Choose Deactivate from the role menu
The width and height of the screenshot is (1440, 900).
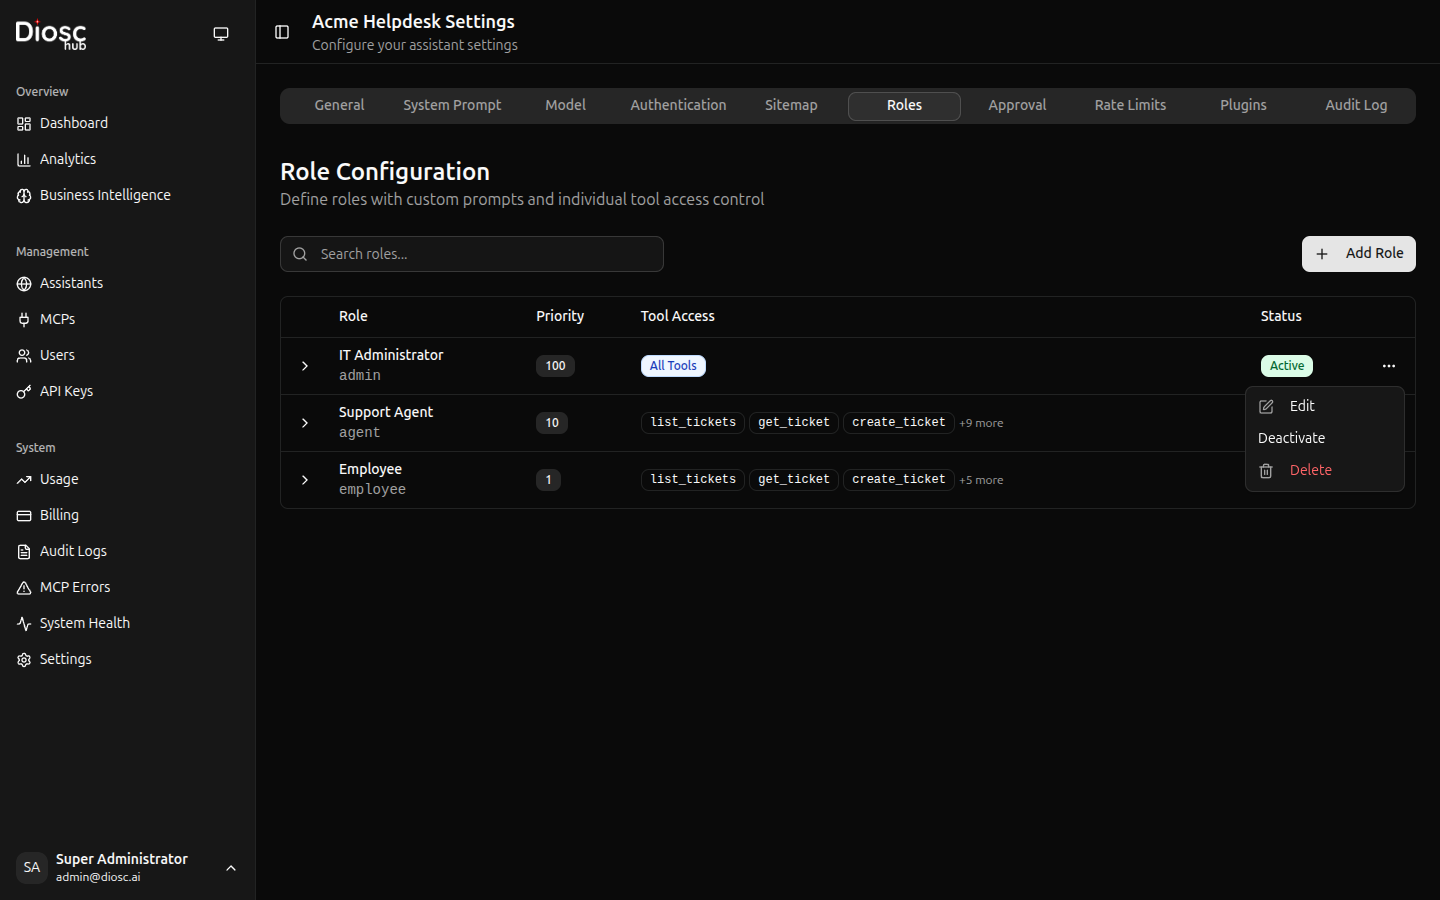1291,438
